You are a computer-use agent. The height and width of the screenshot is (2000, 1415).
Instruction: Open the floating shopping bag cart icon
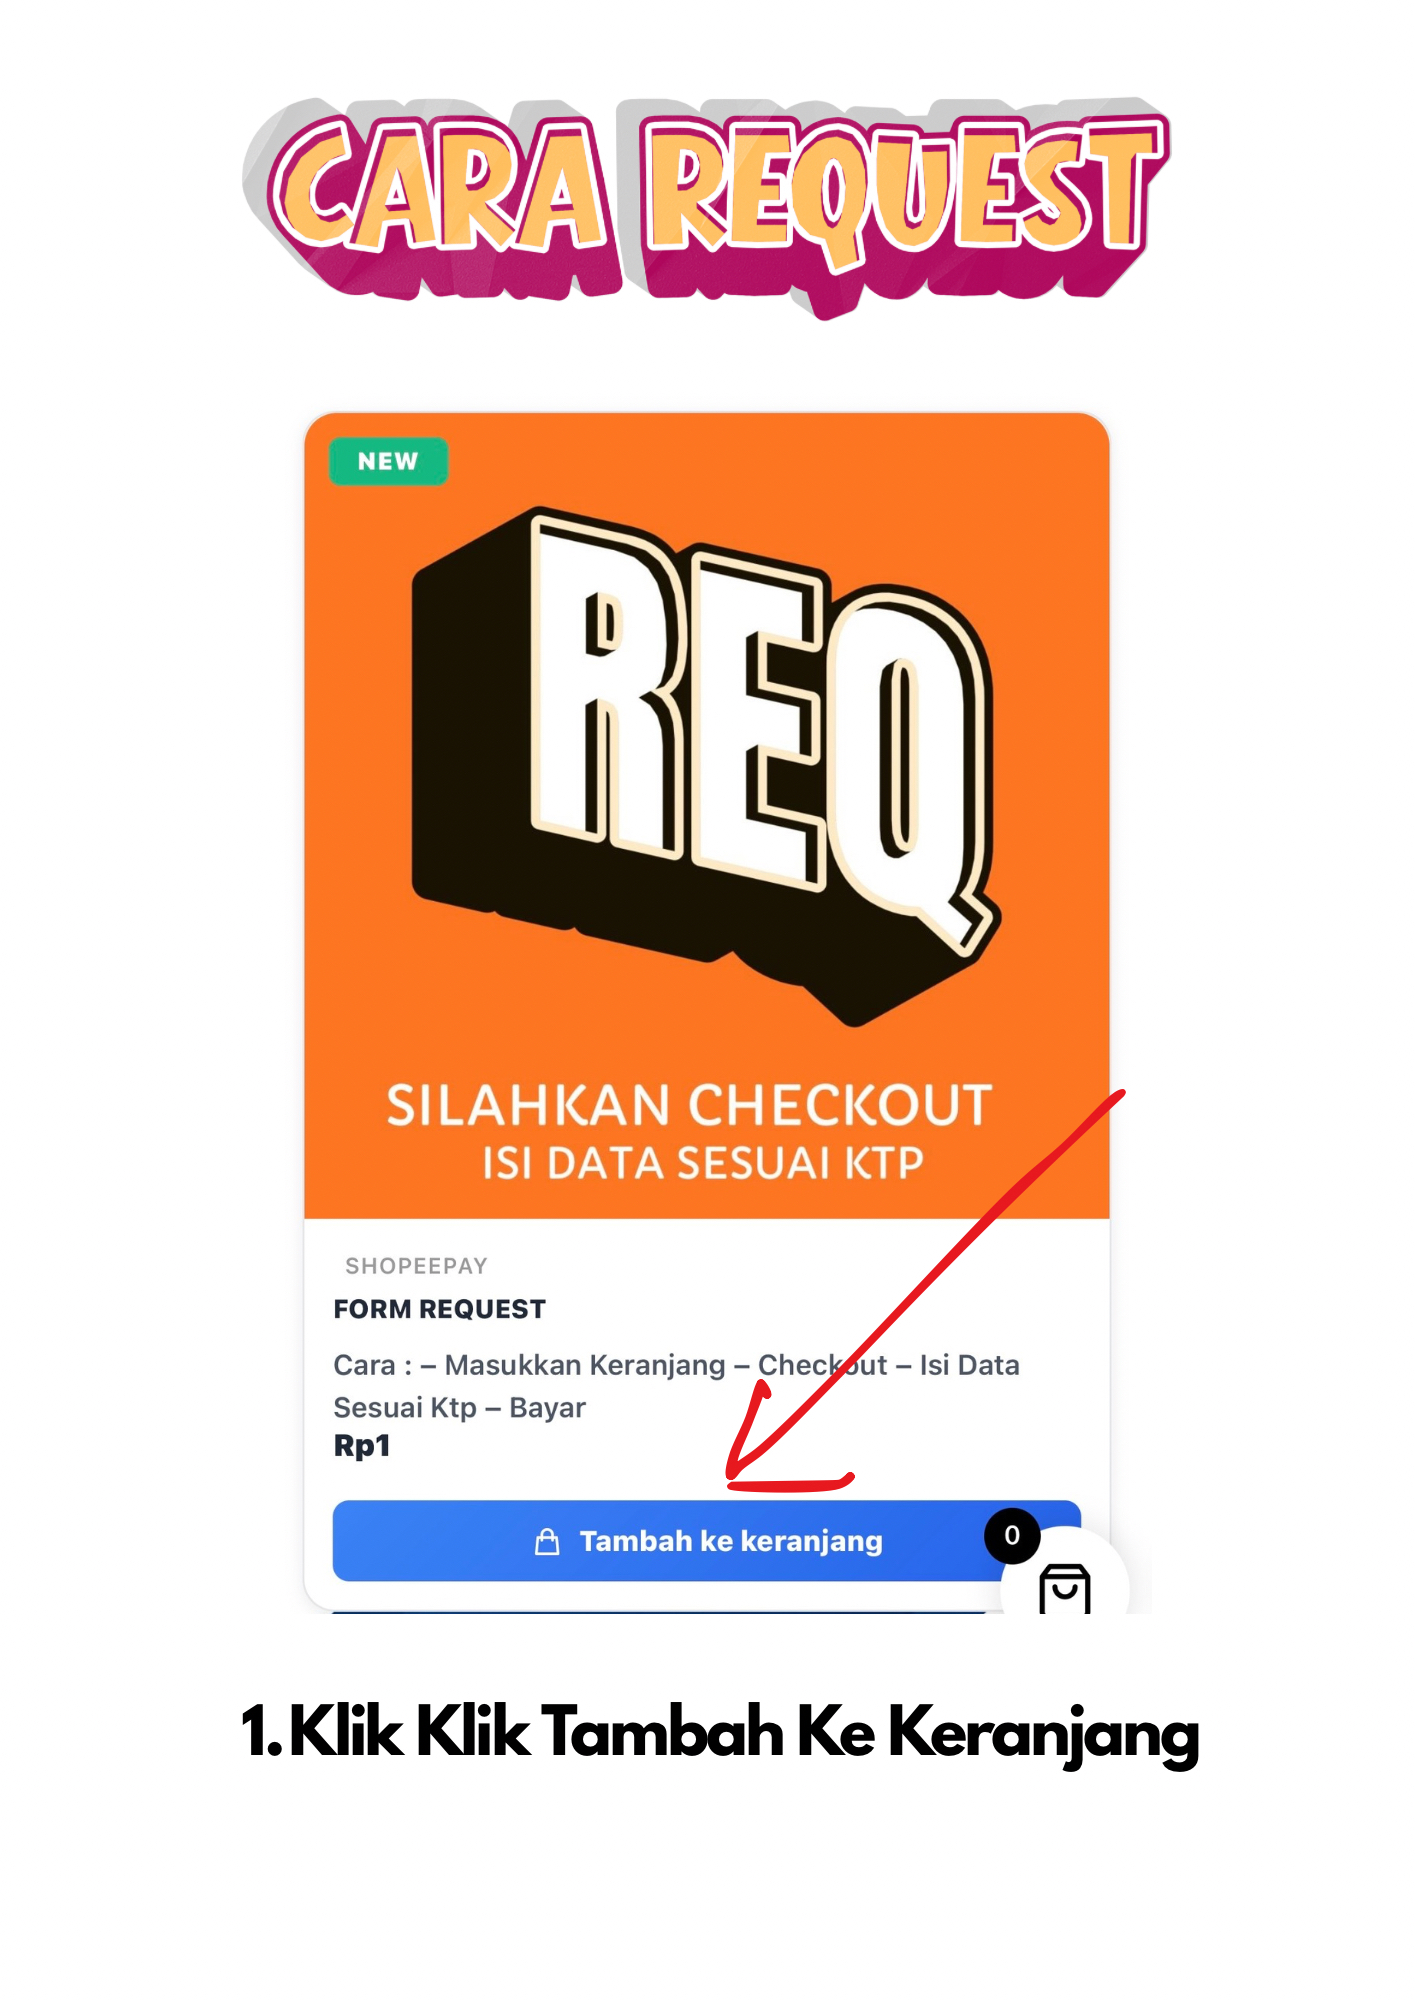click(1065, 1588)
